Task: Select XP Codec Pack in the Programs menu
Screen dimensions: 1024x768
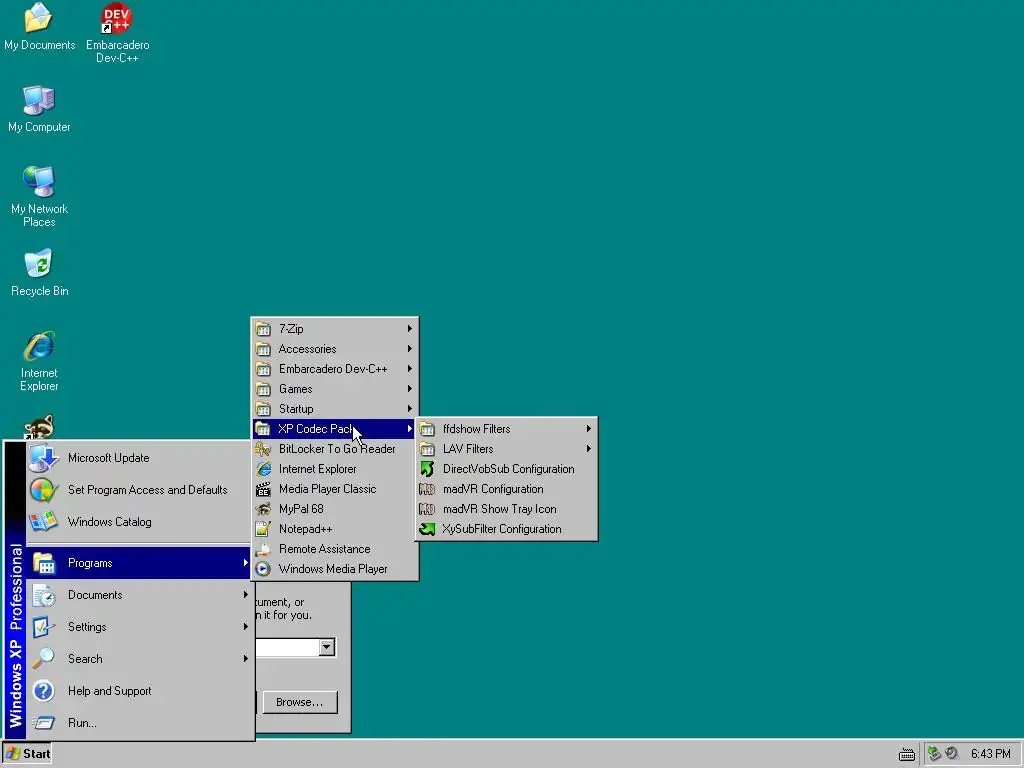Action: coord(334,429)
